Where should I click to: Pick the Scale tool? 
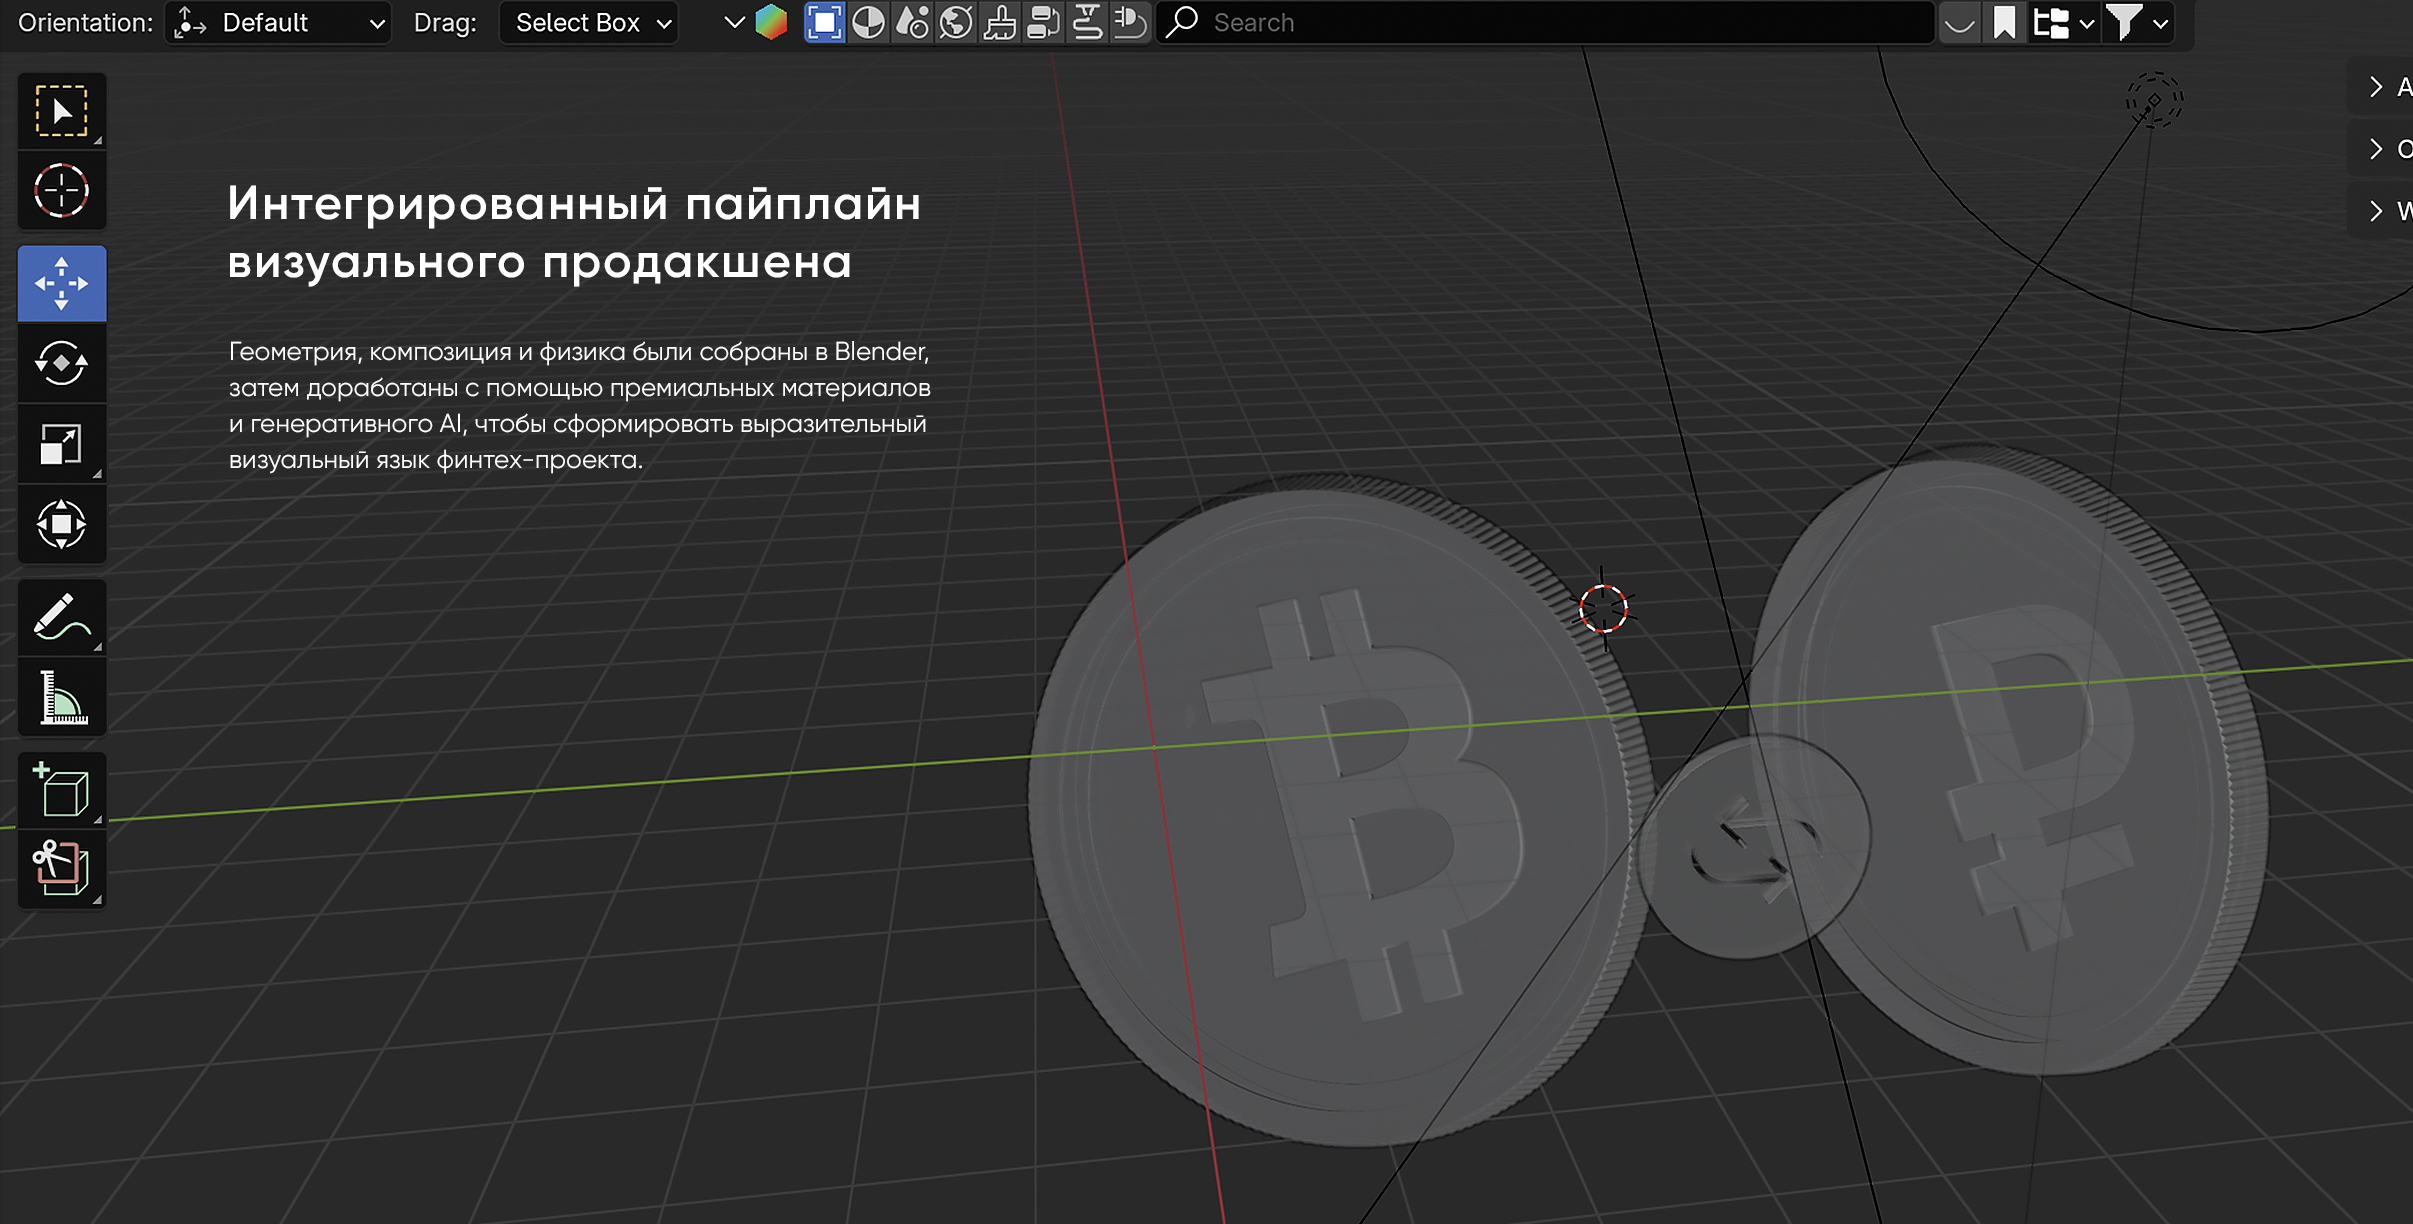click(62, 444)
